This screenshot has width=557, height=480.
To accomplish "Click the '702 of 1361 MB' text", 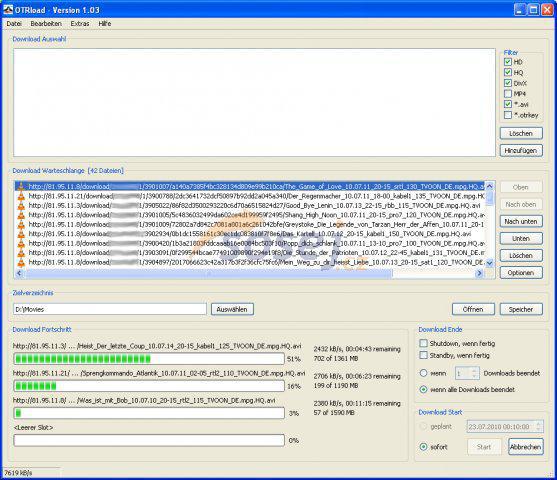I will 336,358.
